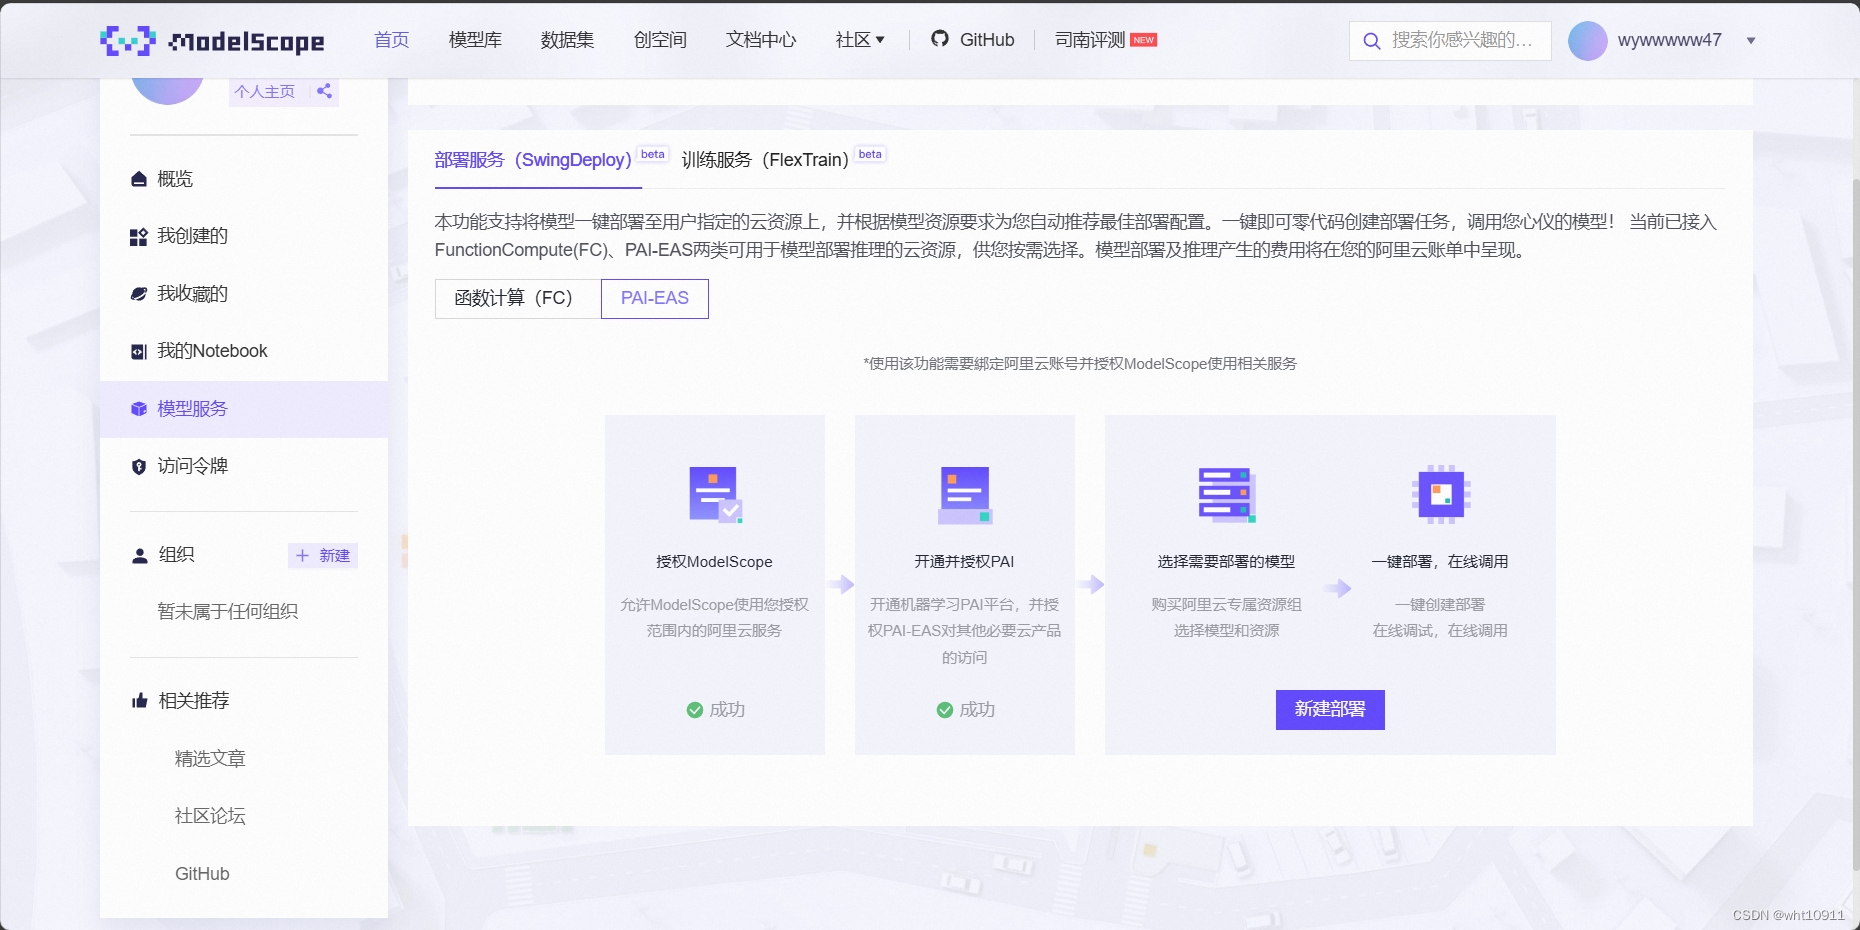Click the 授权ModelScope step icon
Viewport: 1860px width, 930px height.
(715, 494)
